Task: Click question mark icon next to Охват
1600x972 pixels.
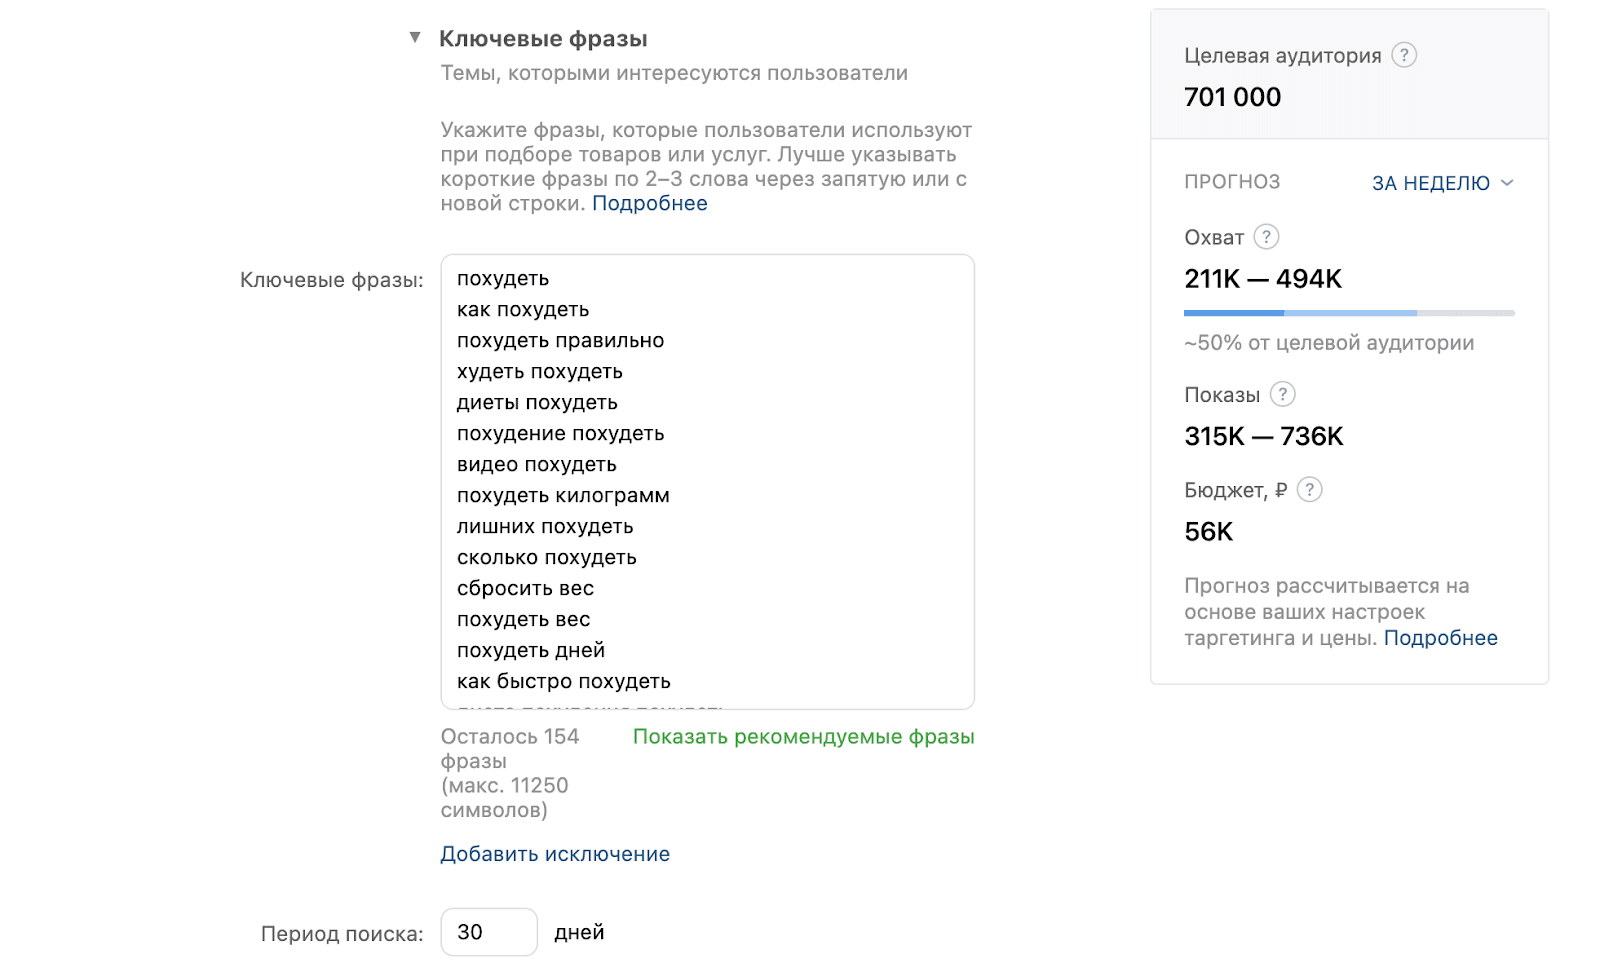Action: pos(1266,237)
